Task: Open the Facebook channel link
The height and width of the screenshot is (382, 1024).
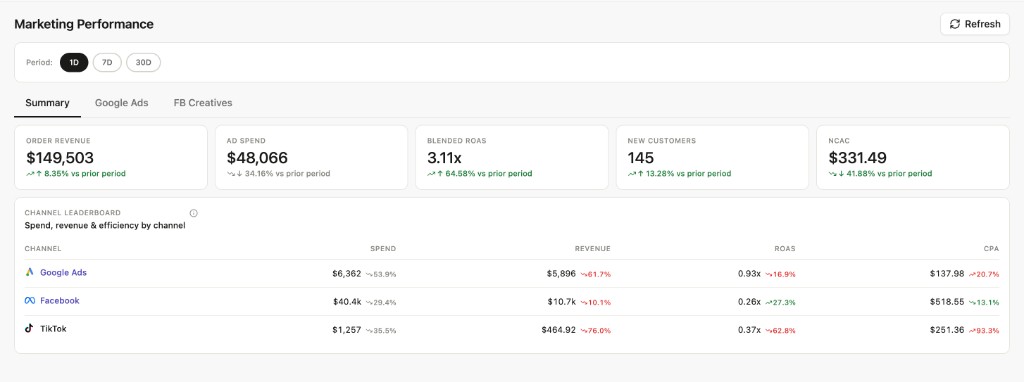Action: click(60, 300)
